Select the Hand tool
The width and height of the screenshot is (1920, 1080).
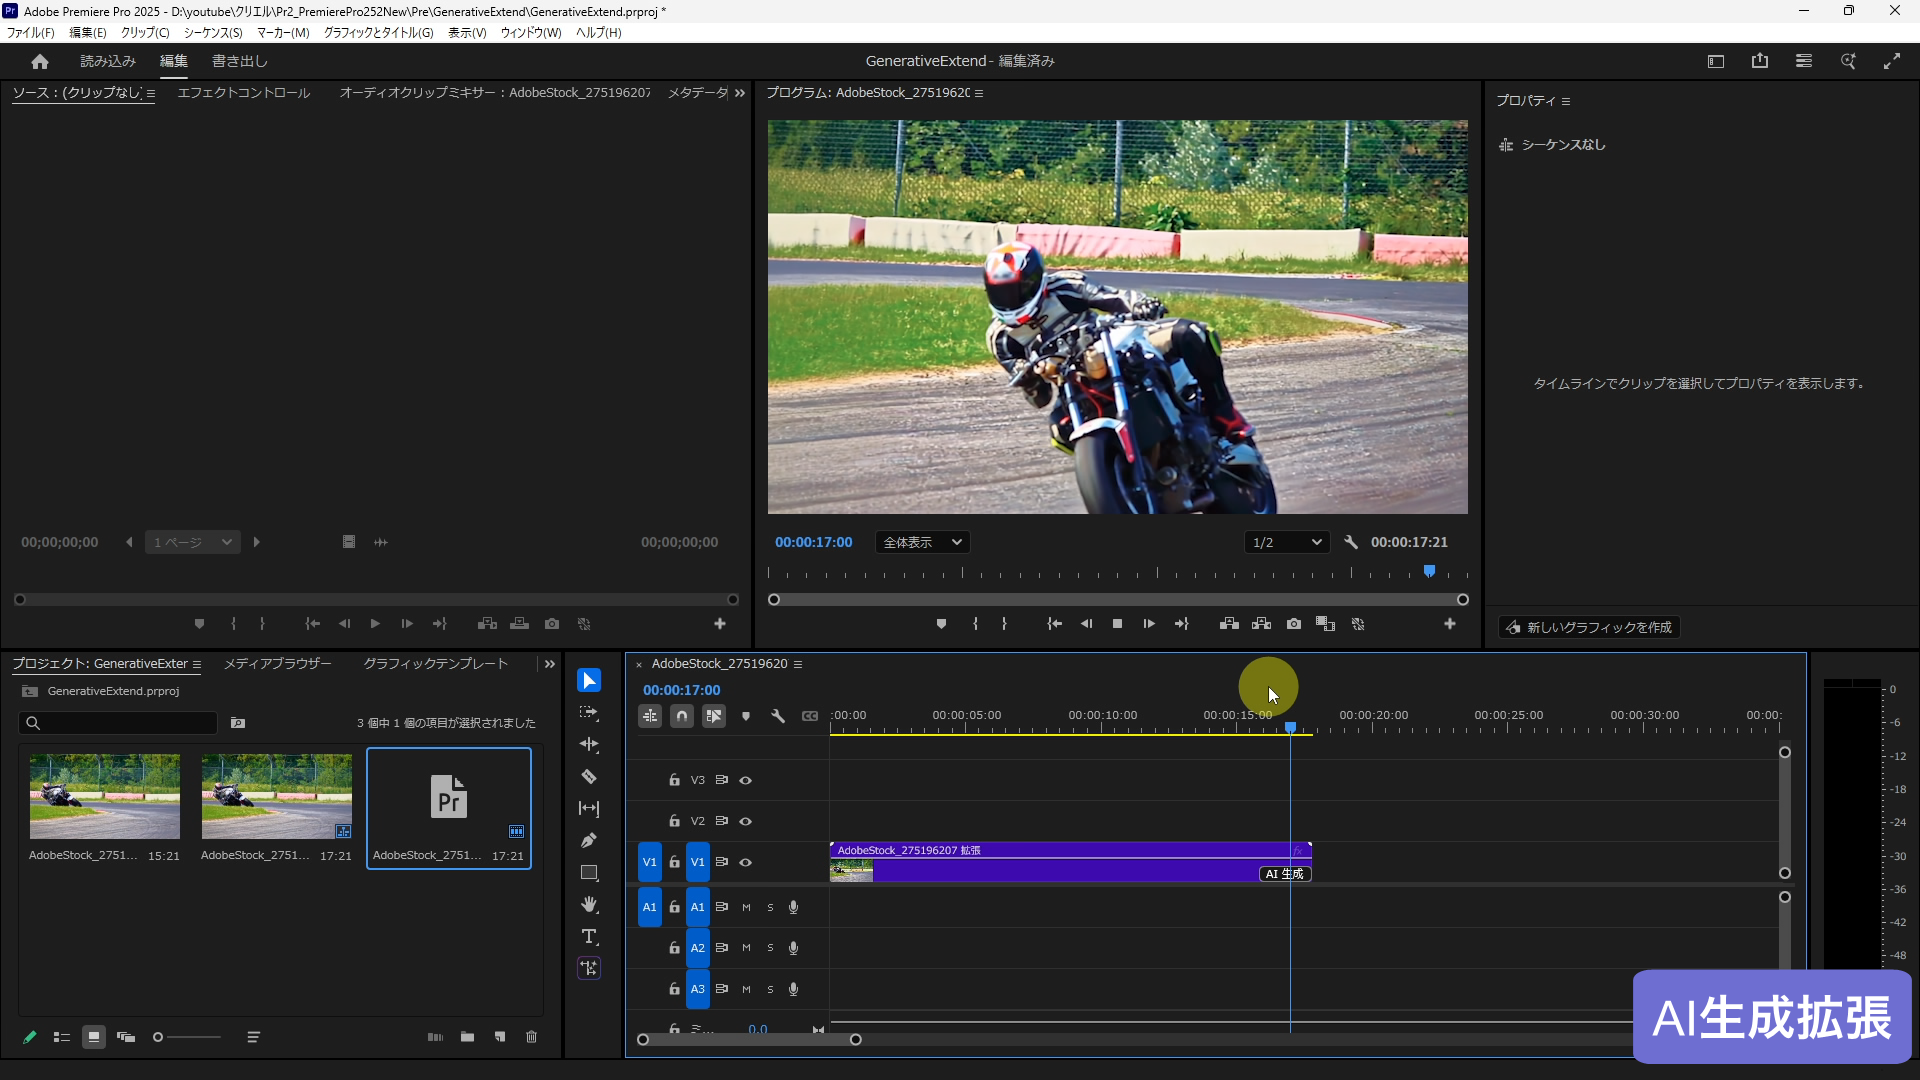click(589, 905)
